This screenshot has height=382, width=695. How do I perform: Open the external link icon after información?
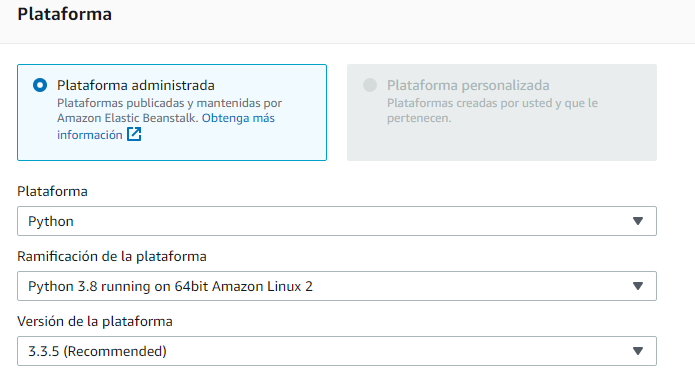click(134, 134)
